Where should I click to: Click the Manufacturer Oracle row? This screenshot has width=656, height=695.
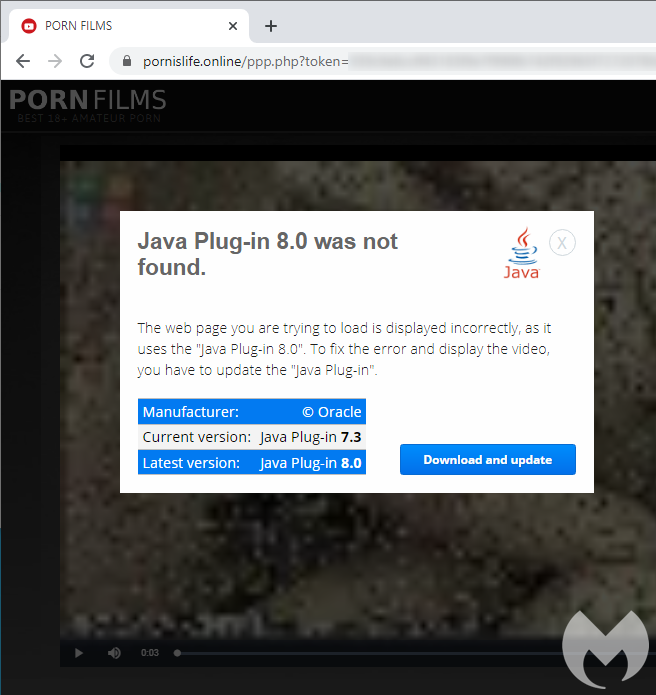point(252,412)
